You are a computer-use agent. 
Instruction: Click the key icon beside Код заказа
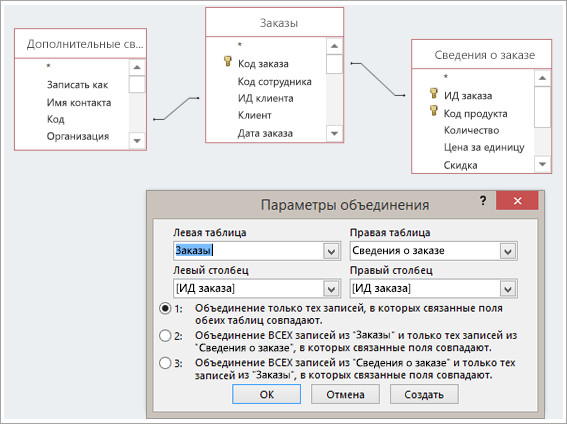tap(227, 61)
